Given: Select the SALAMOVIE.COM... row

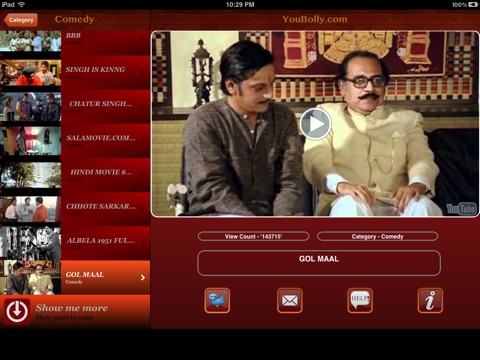Looking at the screenshot, I should pyautogui.click(x=75, y=141).
